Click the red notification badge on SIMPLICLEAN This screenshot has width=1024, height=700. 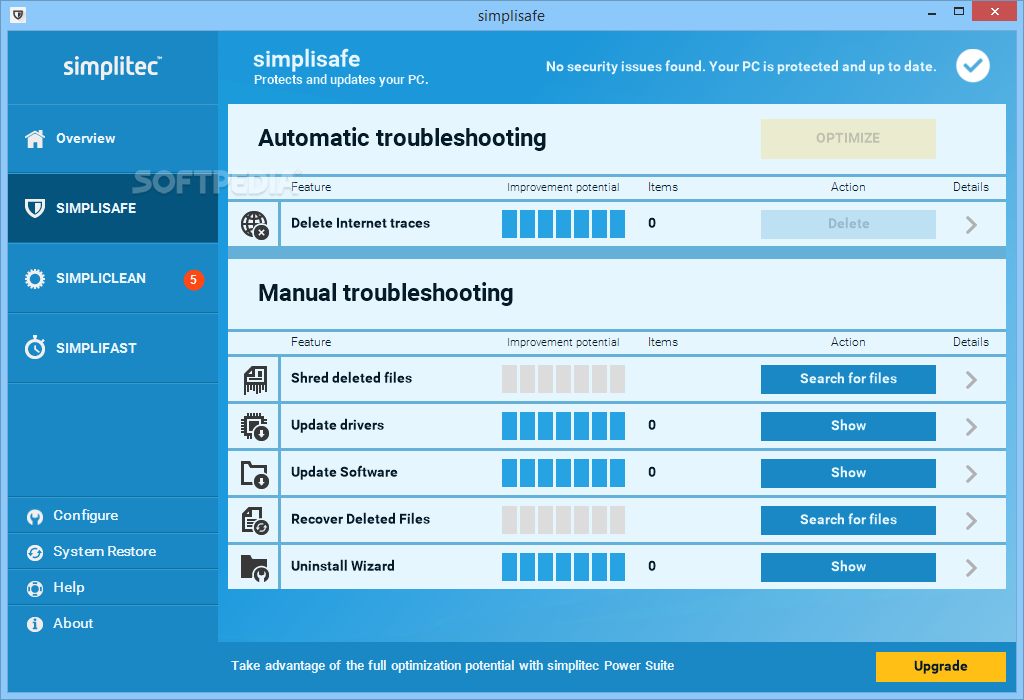coord(193,279)
